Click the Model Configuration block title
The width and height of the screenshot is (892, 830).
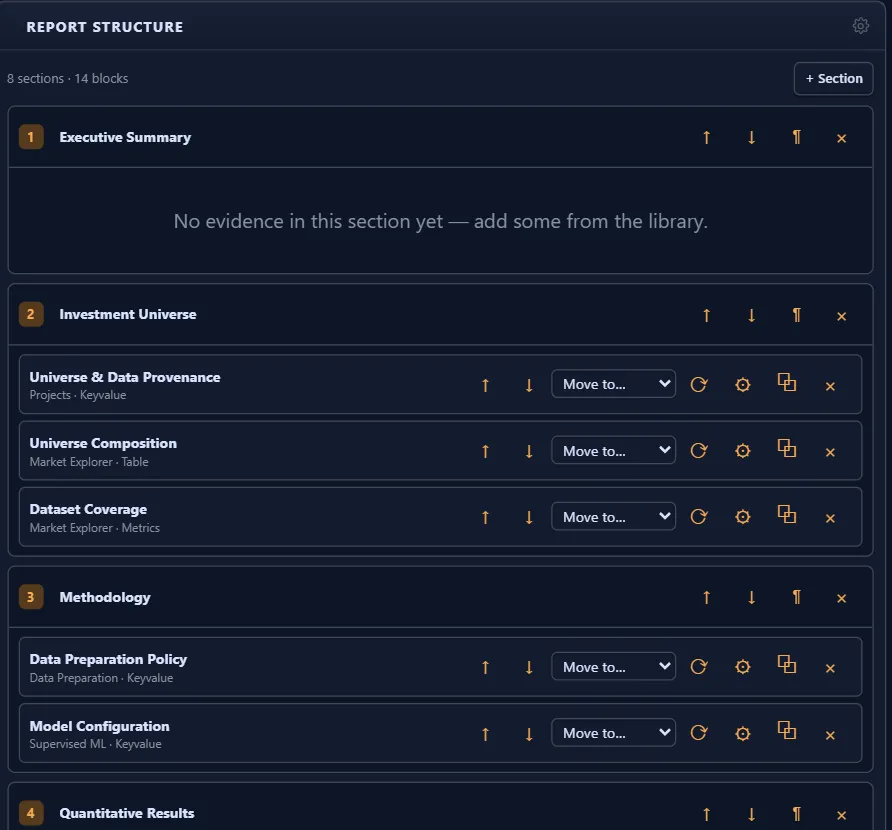[x=100, y=726]
